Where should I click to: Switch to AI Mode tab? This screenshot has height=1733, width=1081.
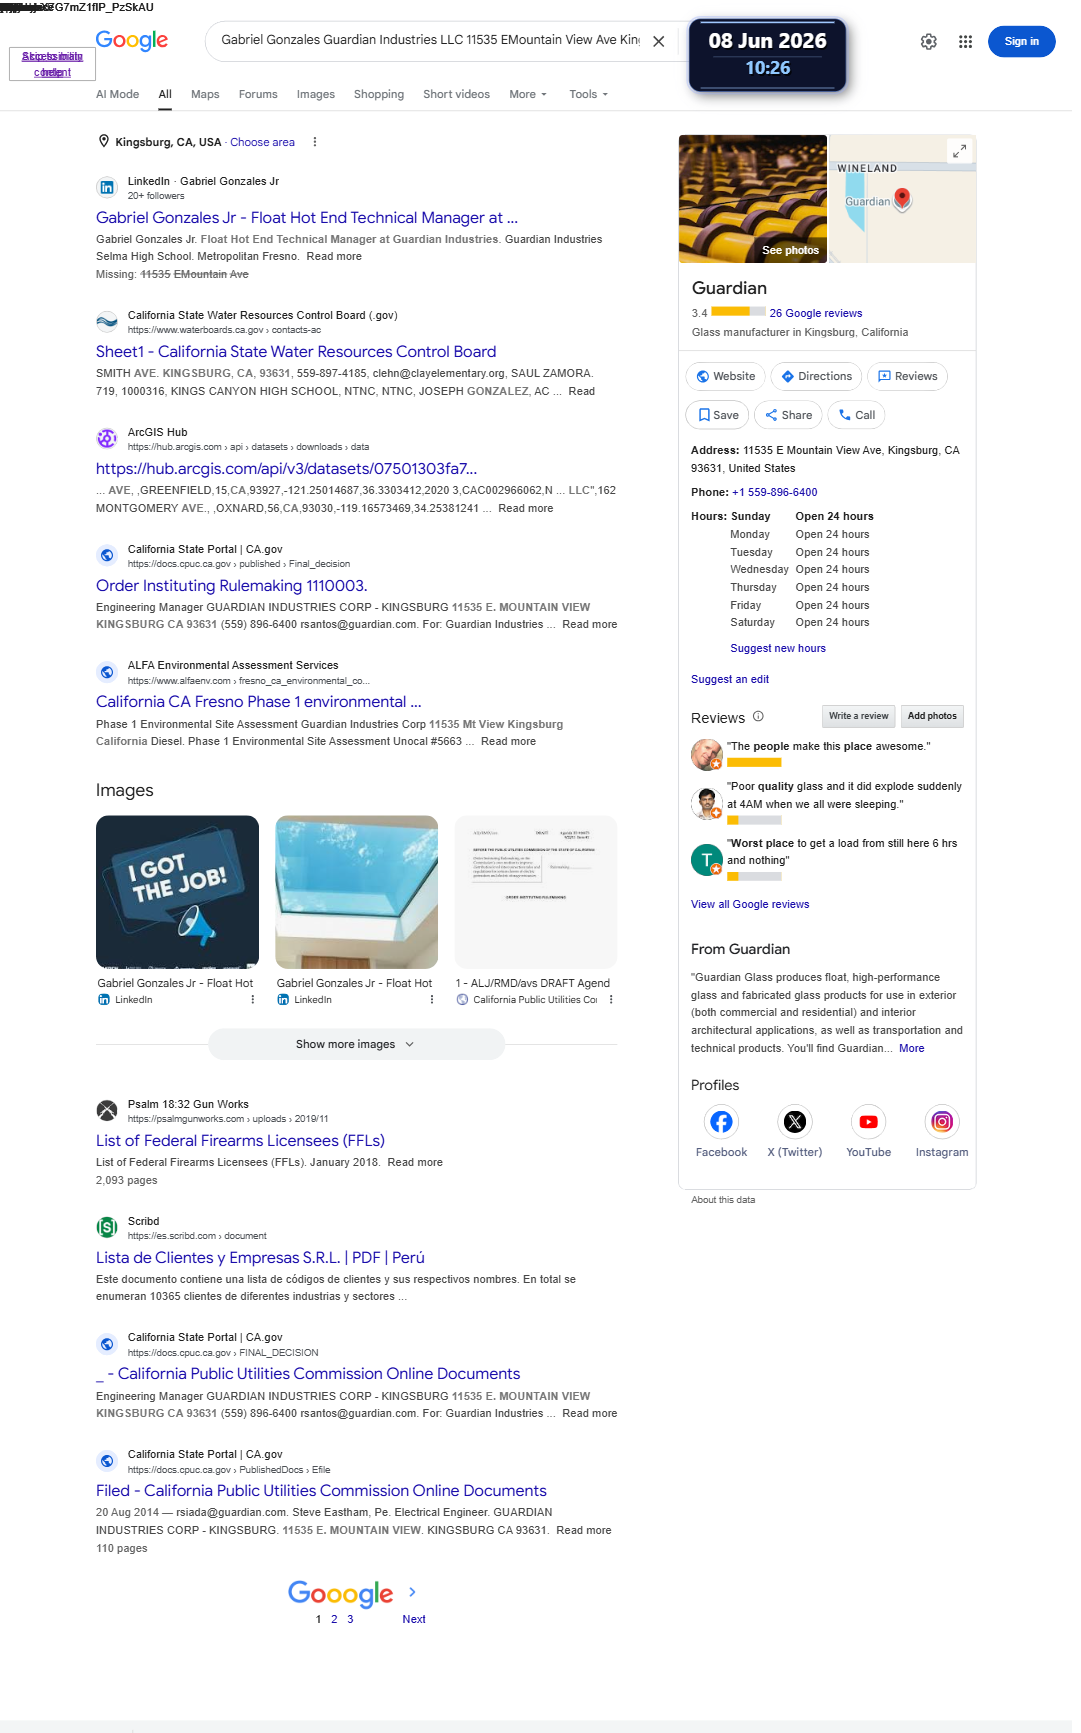point(117,94)
